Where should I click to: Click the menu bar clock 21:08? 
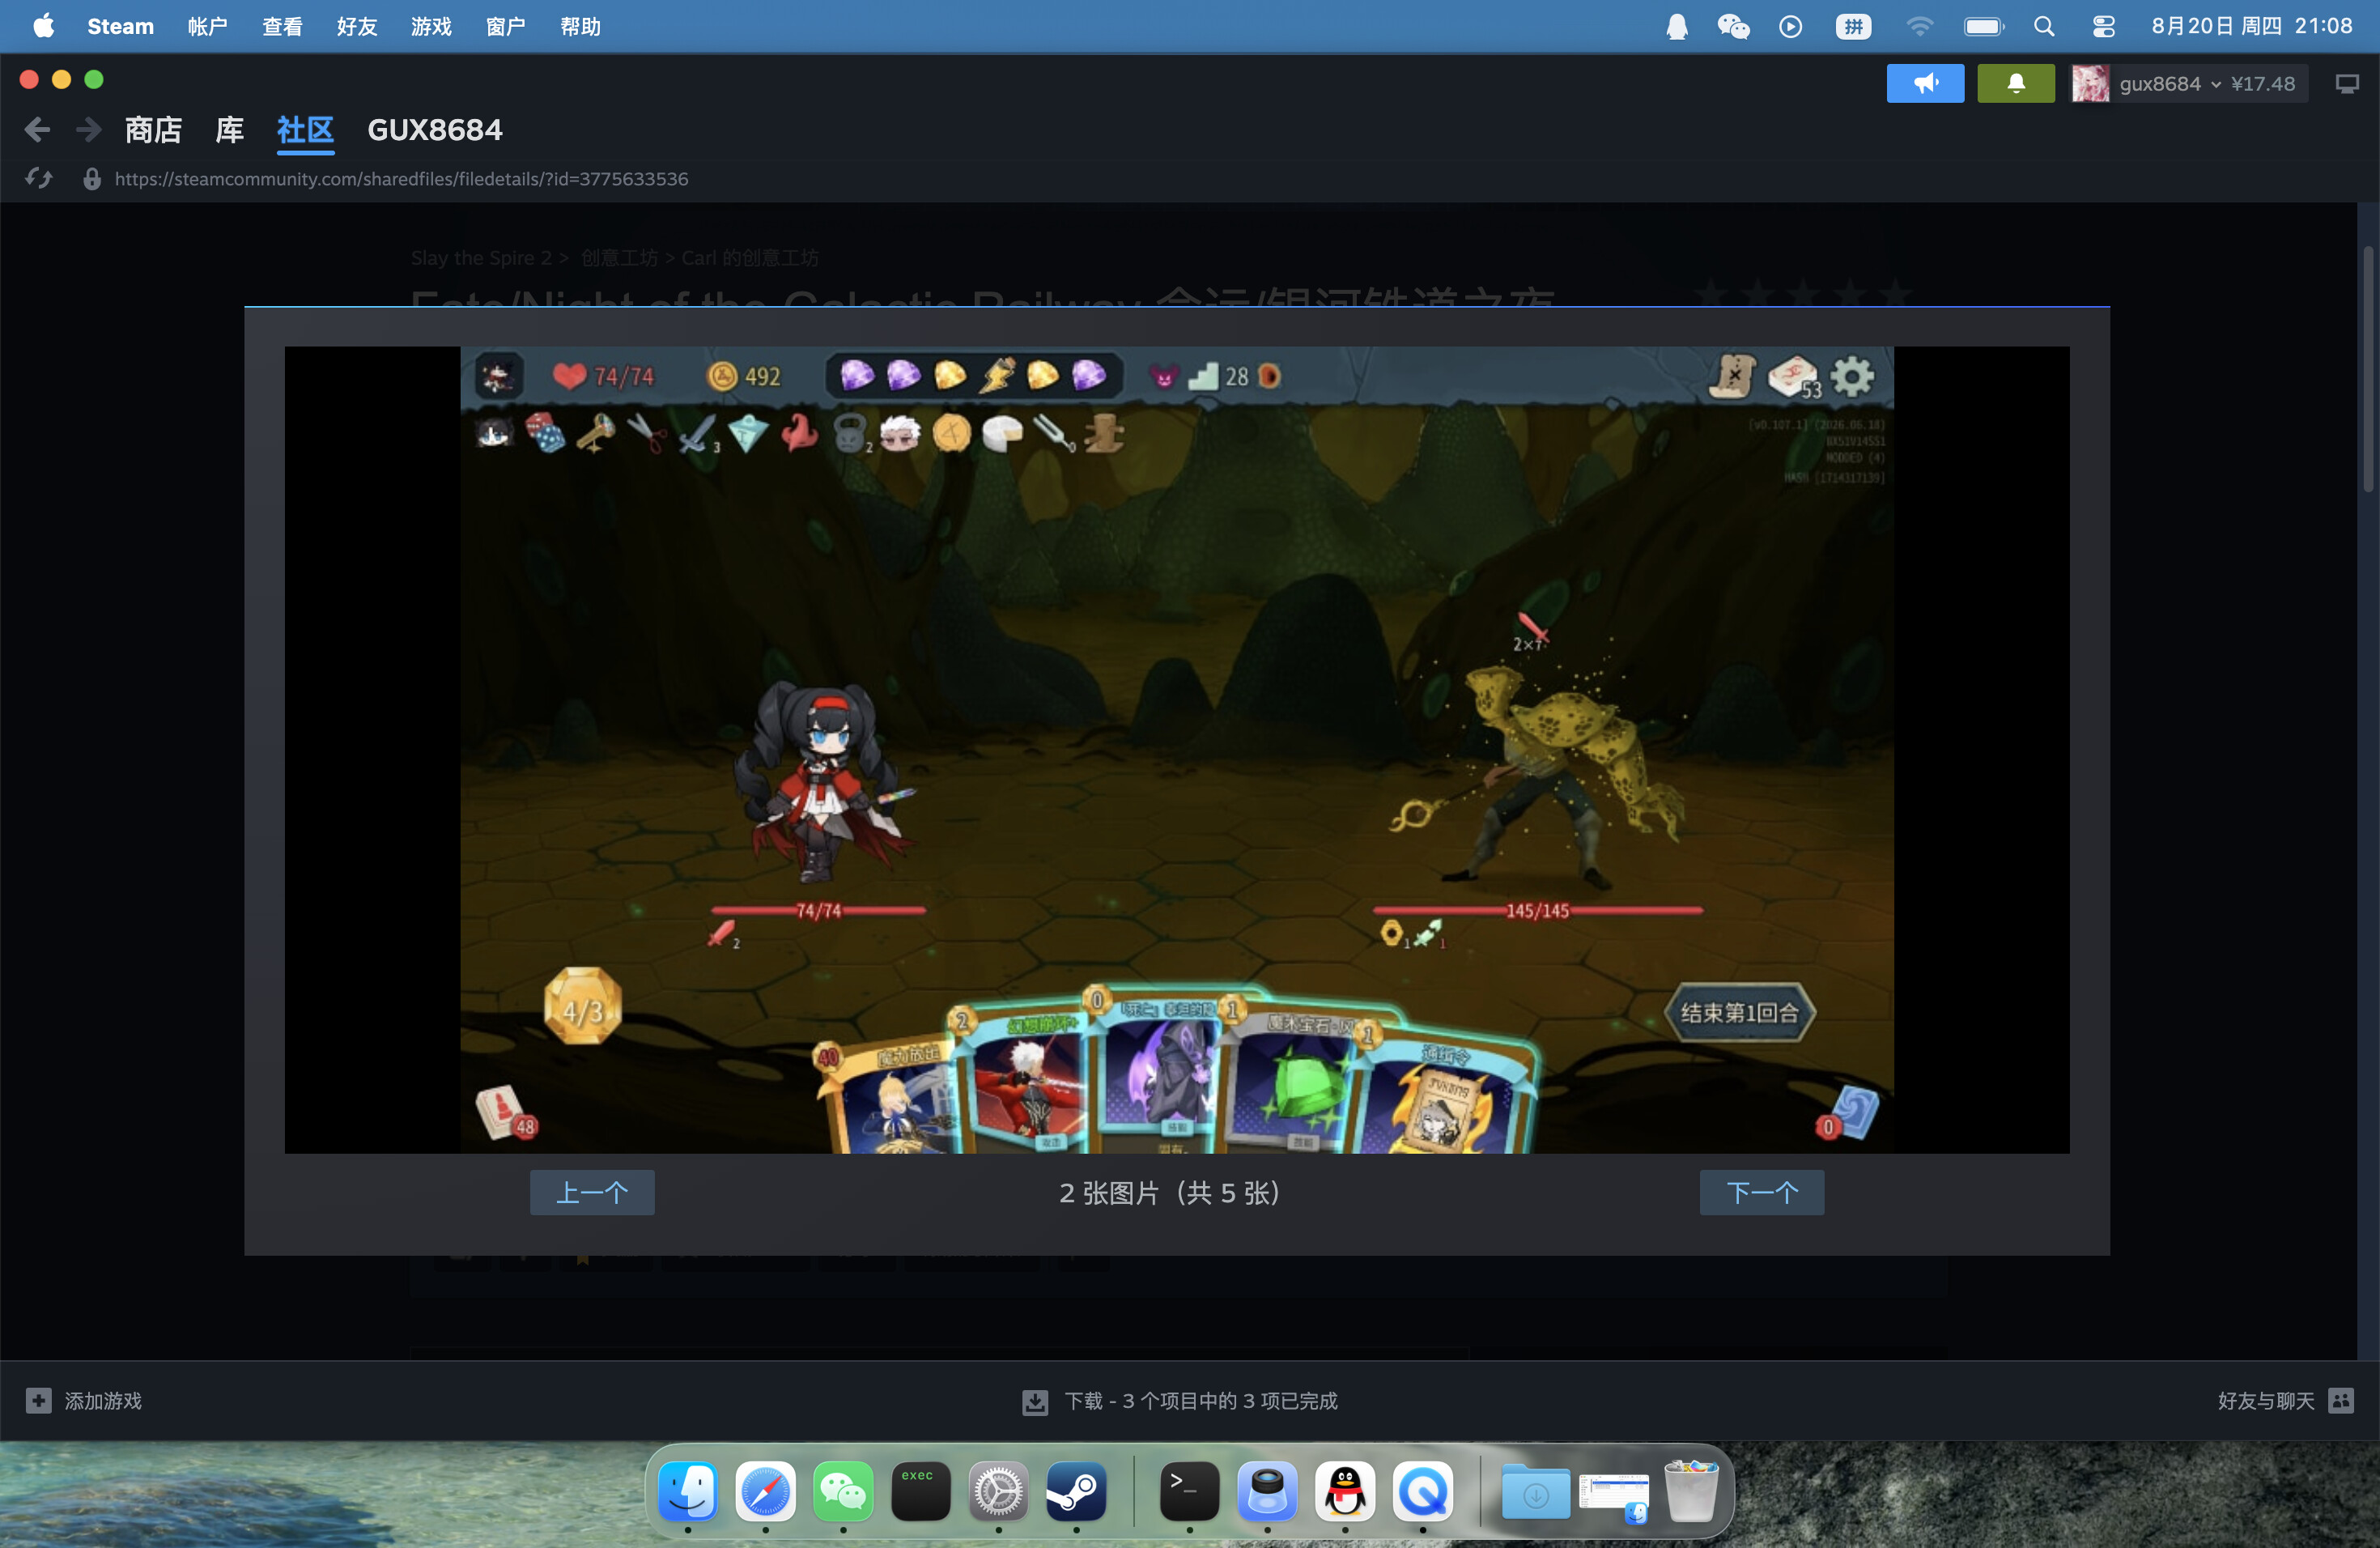2323,26
